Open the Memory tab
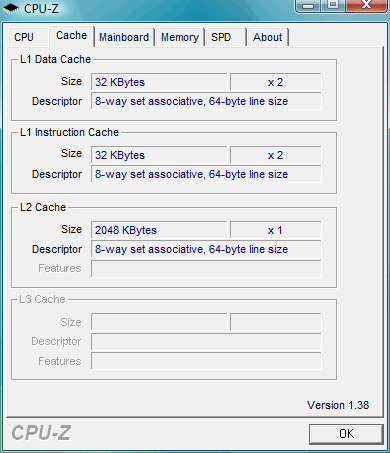390x453 pixels. click(x=179, y=37)
